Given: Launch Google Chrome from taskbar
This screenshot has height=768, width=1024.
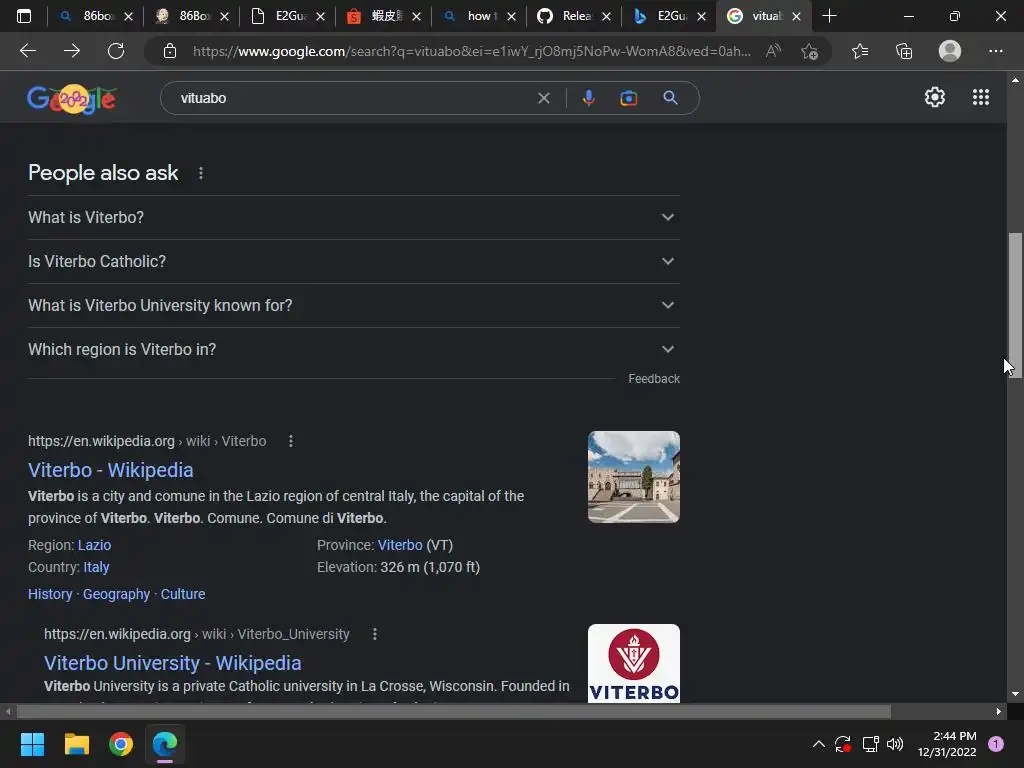Looking at the screenshot, I should point(121,744).
